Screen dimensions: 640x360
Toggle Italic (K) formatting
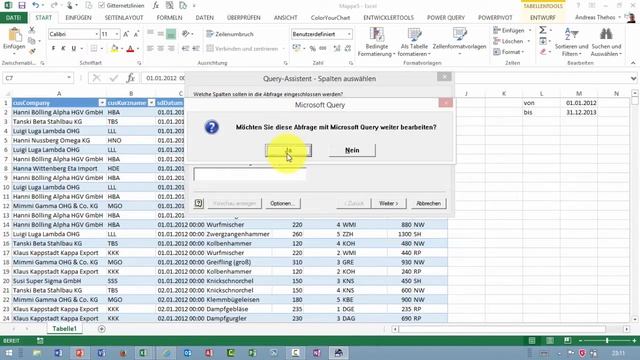pyautogui.click(x=63, y=49)
